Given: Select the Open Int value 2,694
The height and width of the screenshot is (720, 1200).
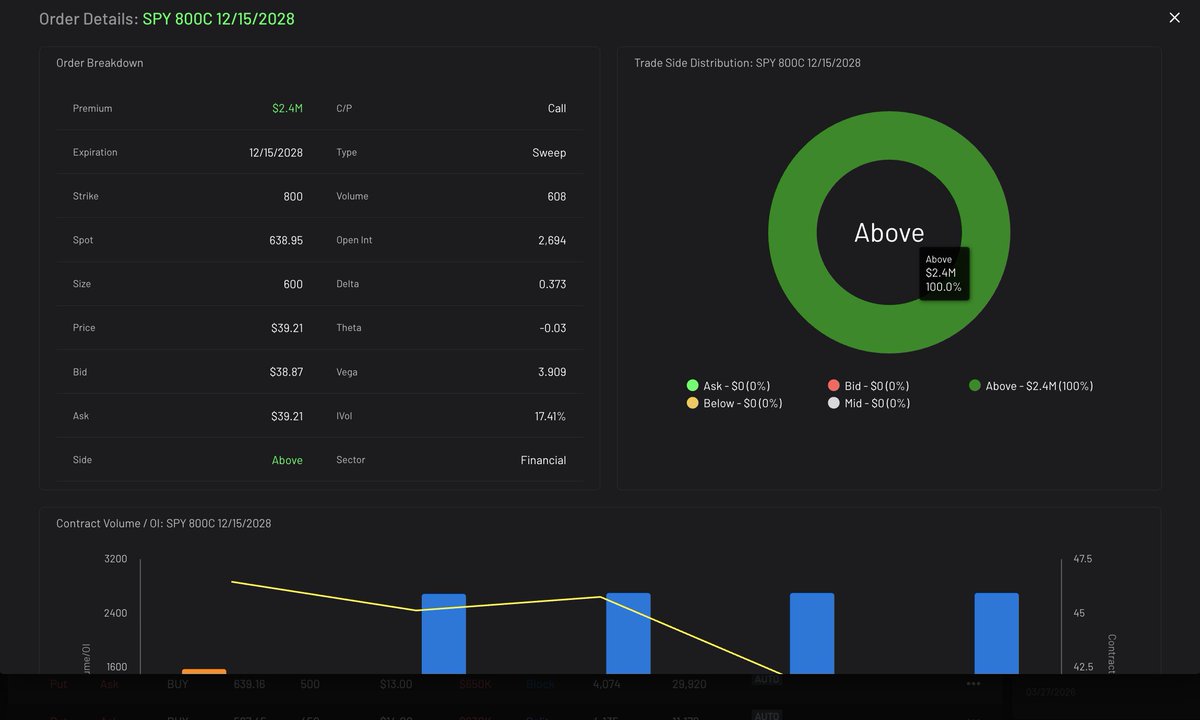Looking at the screenshot, I should (x=552, y=241).
